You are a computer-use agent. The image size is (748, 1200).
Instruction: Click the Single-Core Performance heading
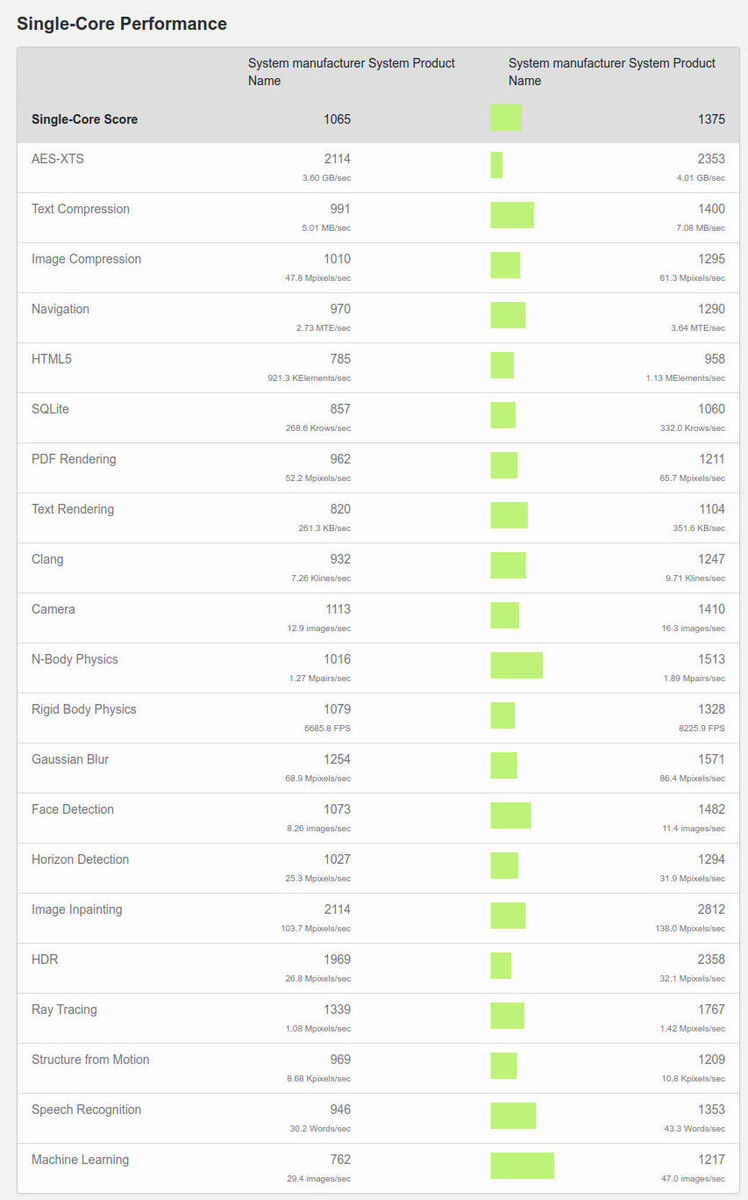pyautogui.click(x=122, y=24)
